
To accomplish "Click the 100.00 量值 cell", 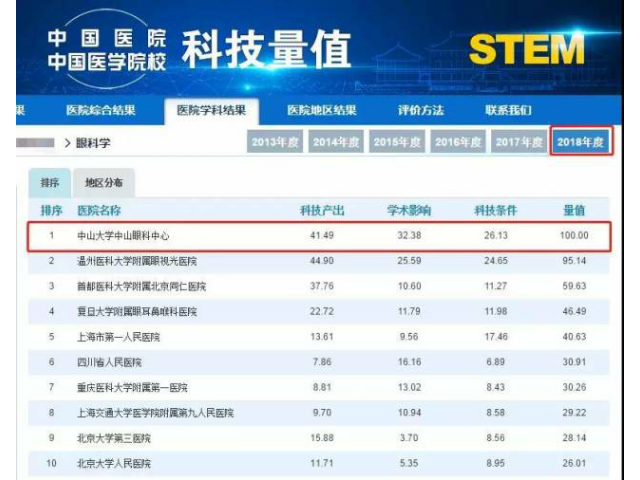I will 574,236.
